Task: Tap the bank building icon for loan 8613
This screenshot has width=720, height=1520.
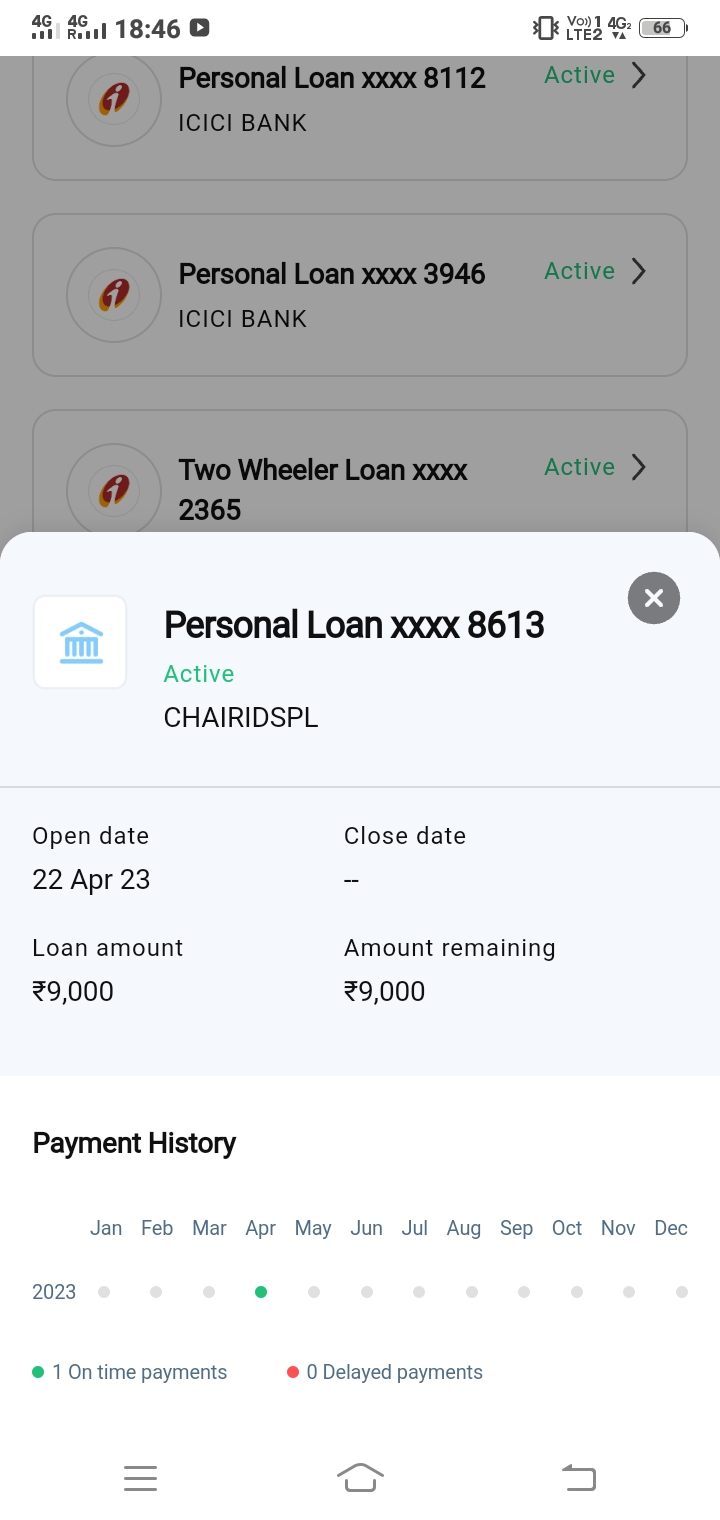Action: pos(81,642)
